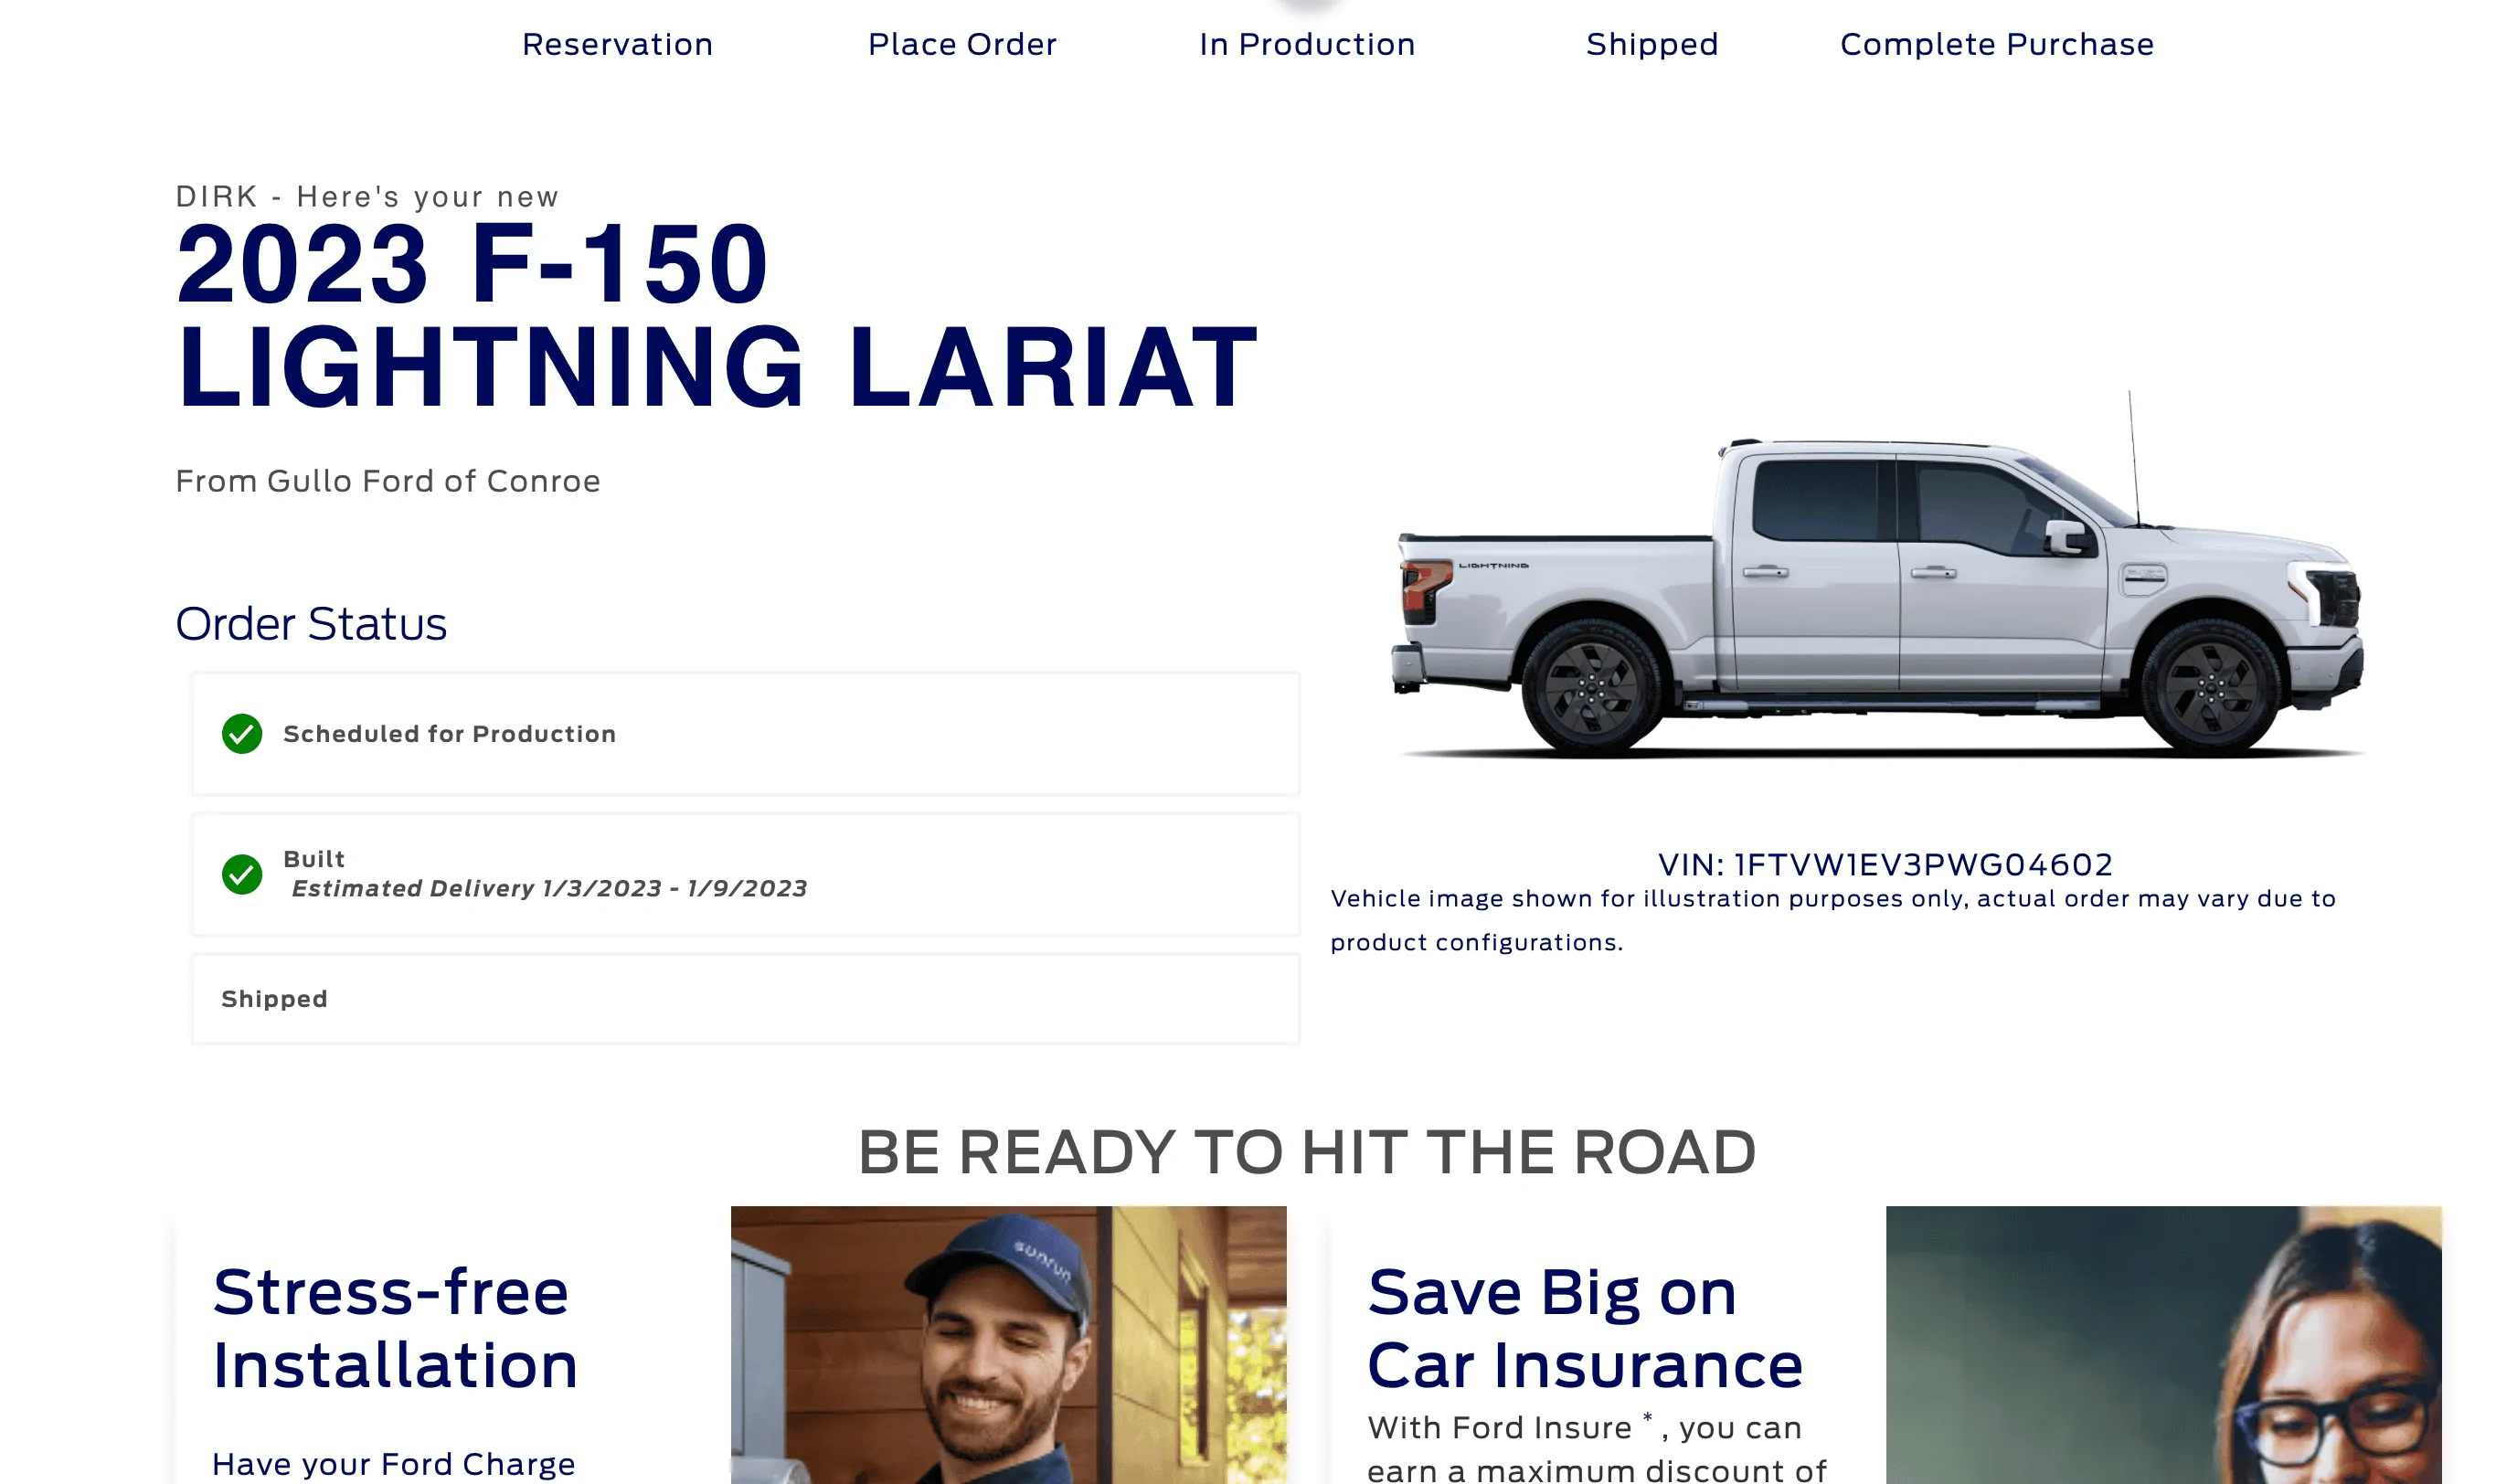The width and height of the screenshot is (2517, 1484).
Task: Click 'Have your Ford Charge' text
Action: tap(394, 1464)
